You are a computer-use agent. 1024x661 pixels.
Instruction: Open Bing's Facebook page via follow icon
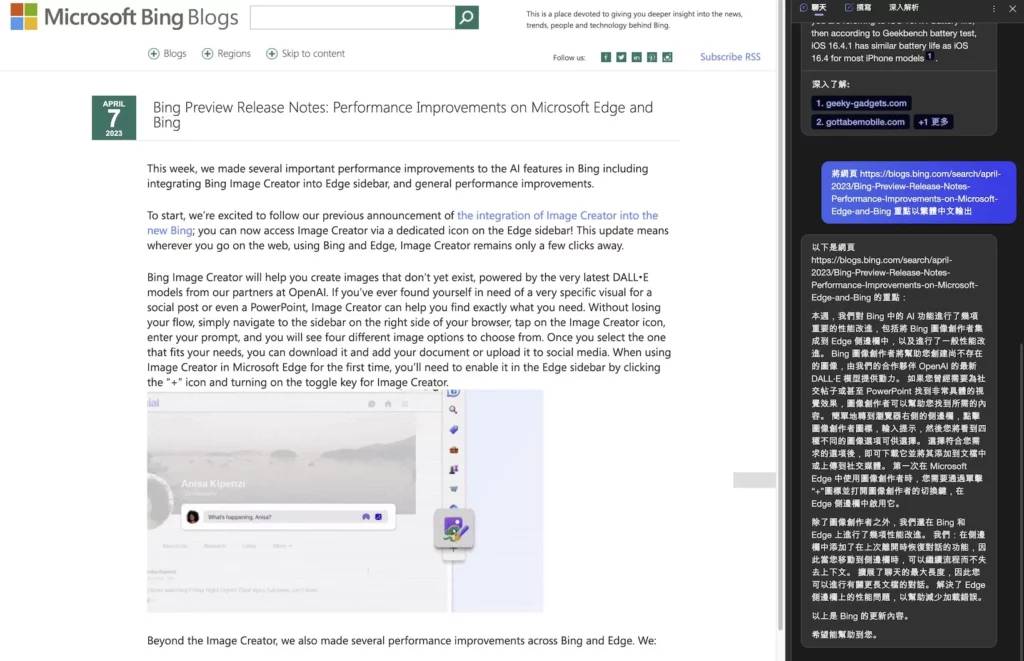pyautogui.click(x=606, y=57)
